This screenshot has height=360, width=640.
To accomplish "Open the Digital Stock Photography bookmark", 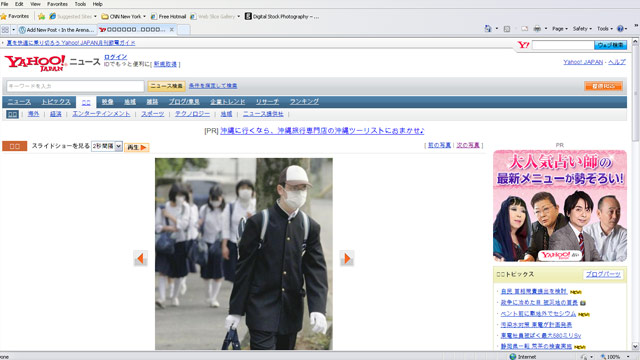I will pos(282,16).
